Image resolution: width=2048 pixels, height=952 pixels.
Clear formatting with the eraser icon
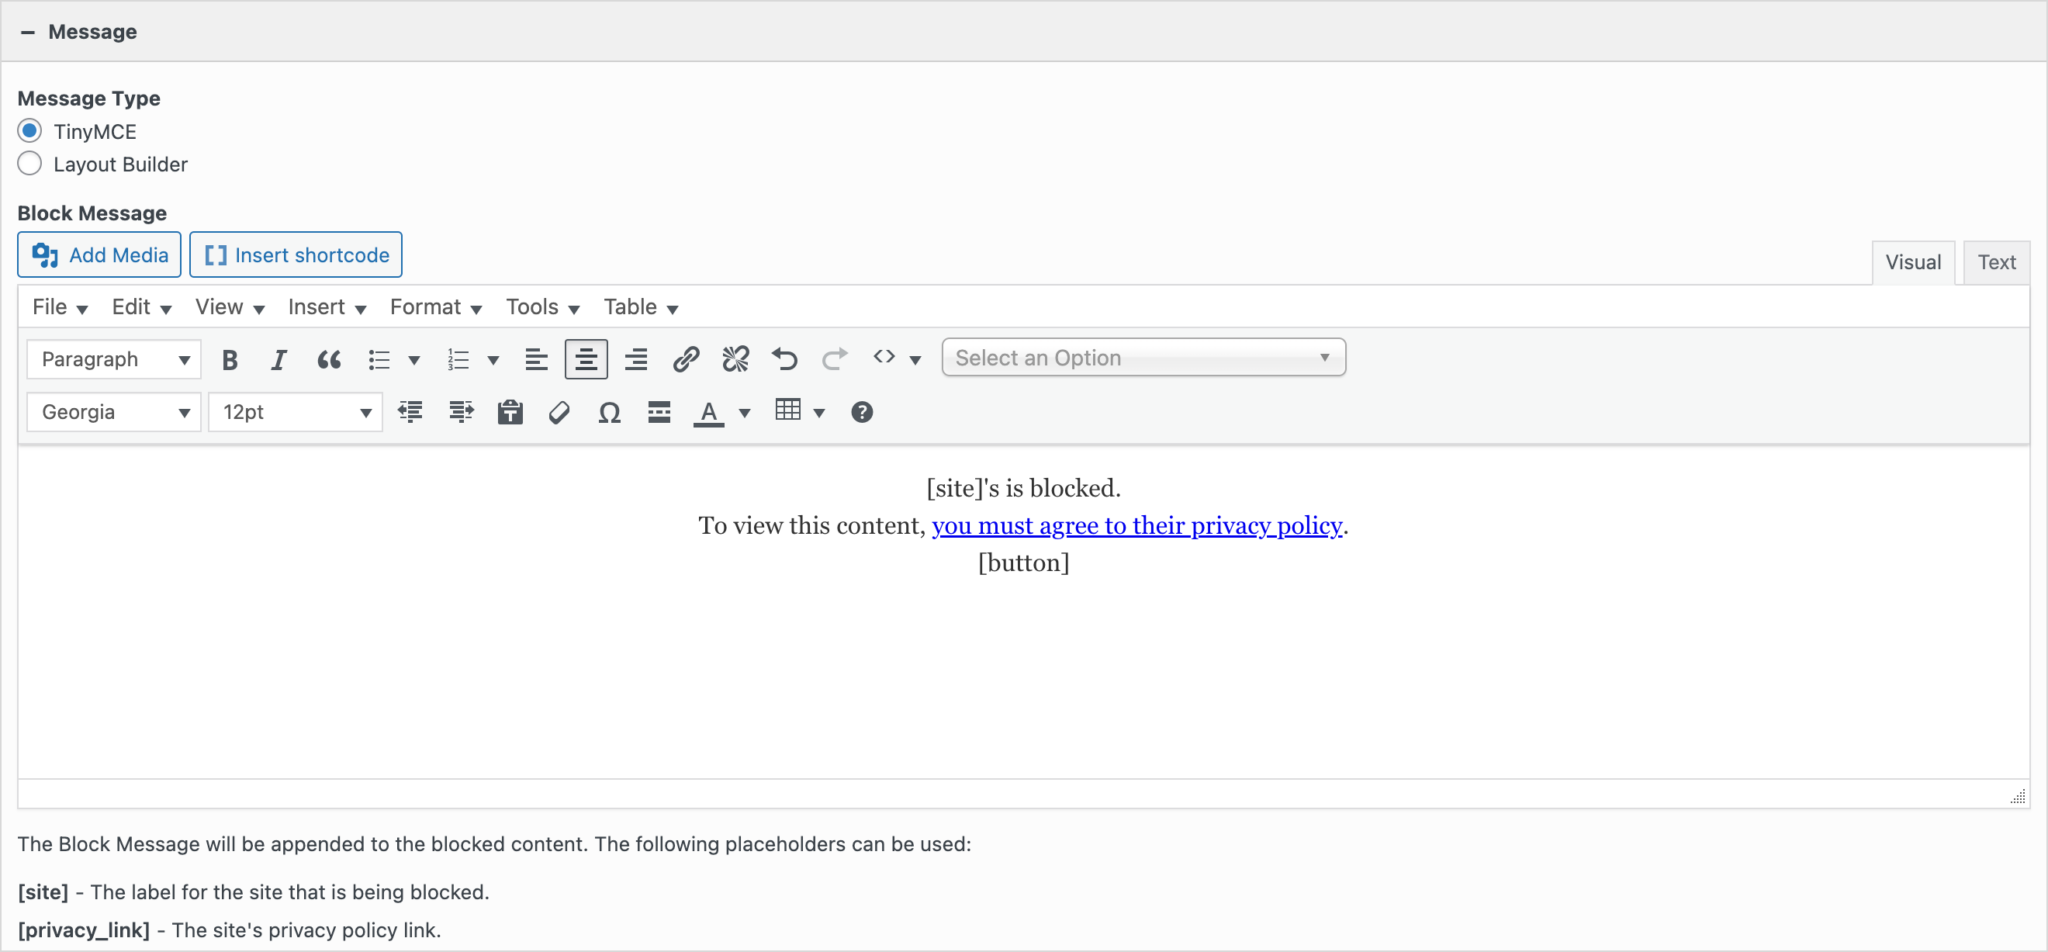(558, 412)
